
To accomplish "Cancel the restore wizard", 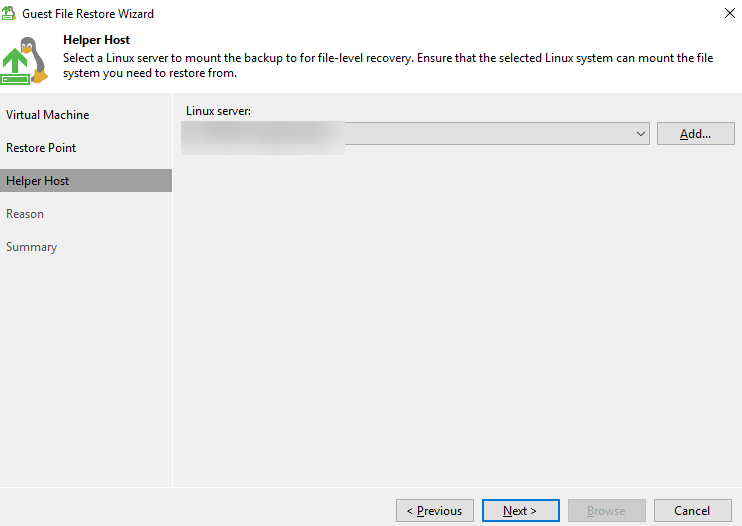I will point(692,511).
